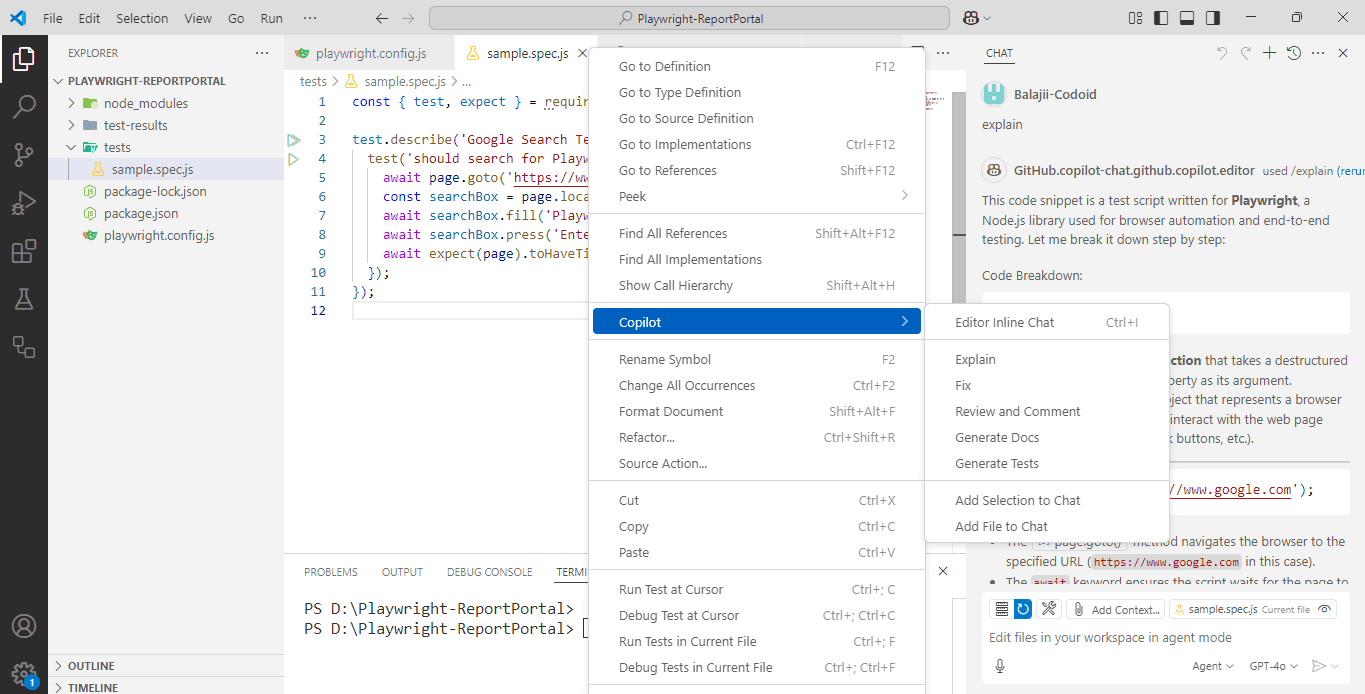Open the Agent mode dropdown

(x=1211, y=665)
